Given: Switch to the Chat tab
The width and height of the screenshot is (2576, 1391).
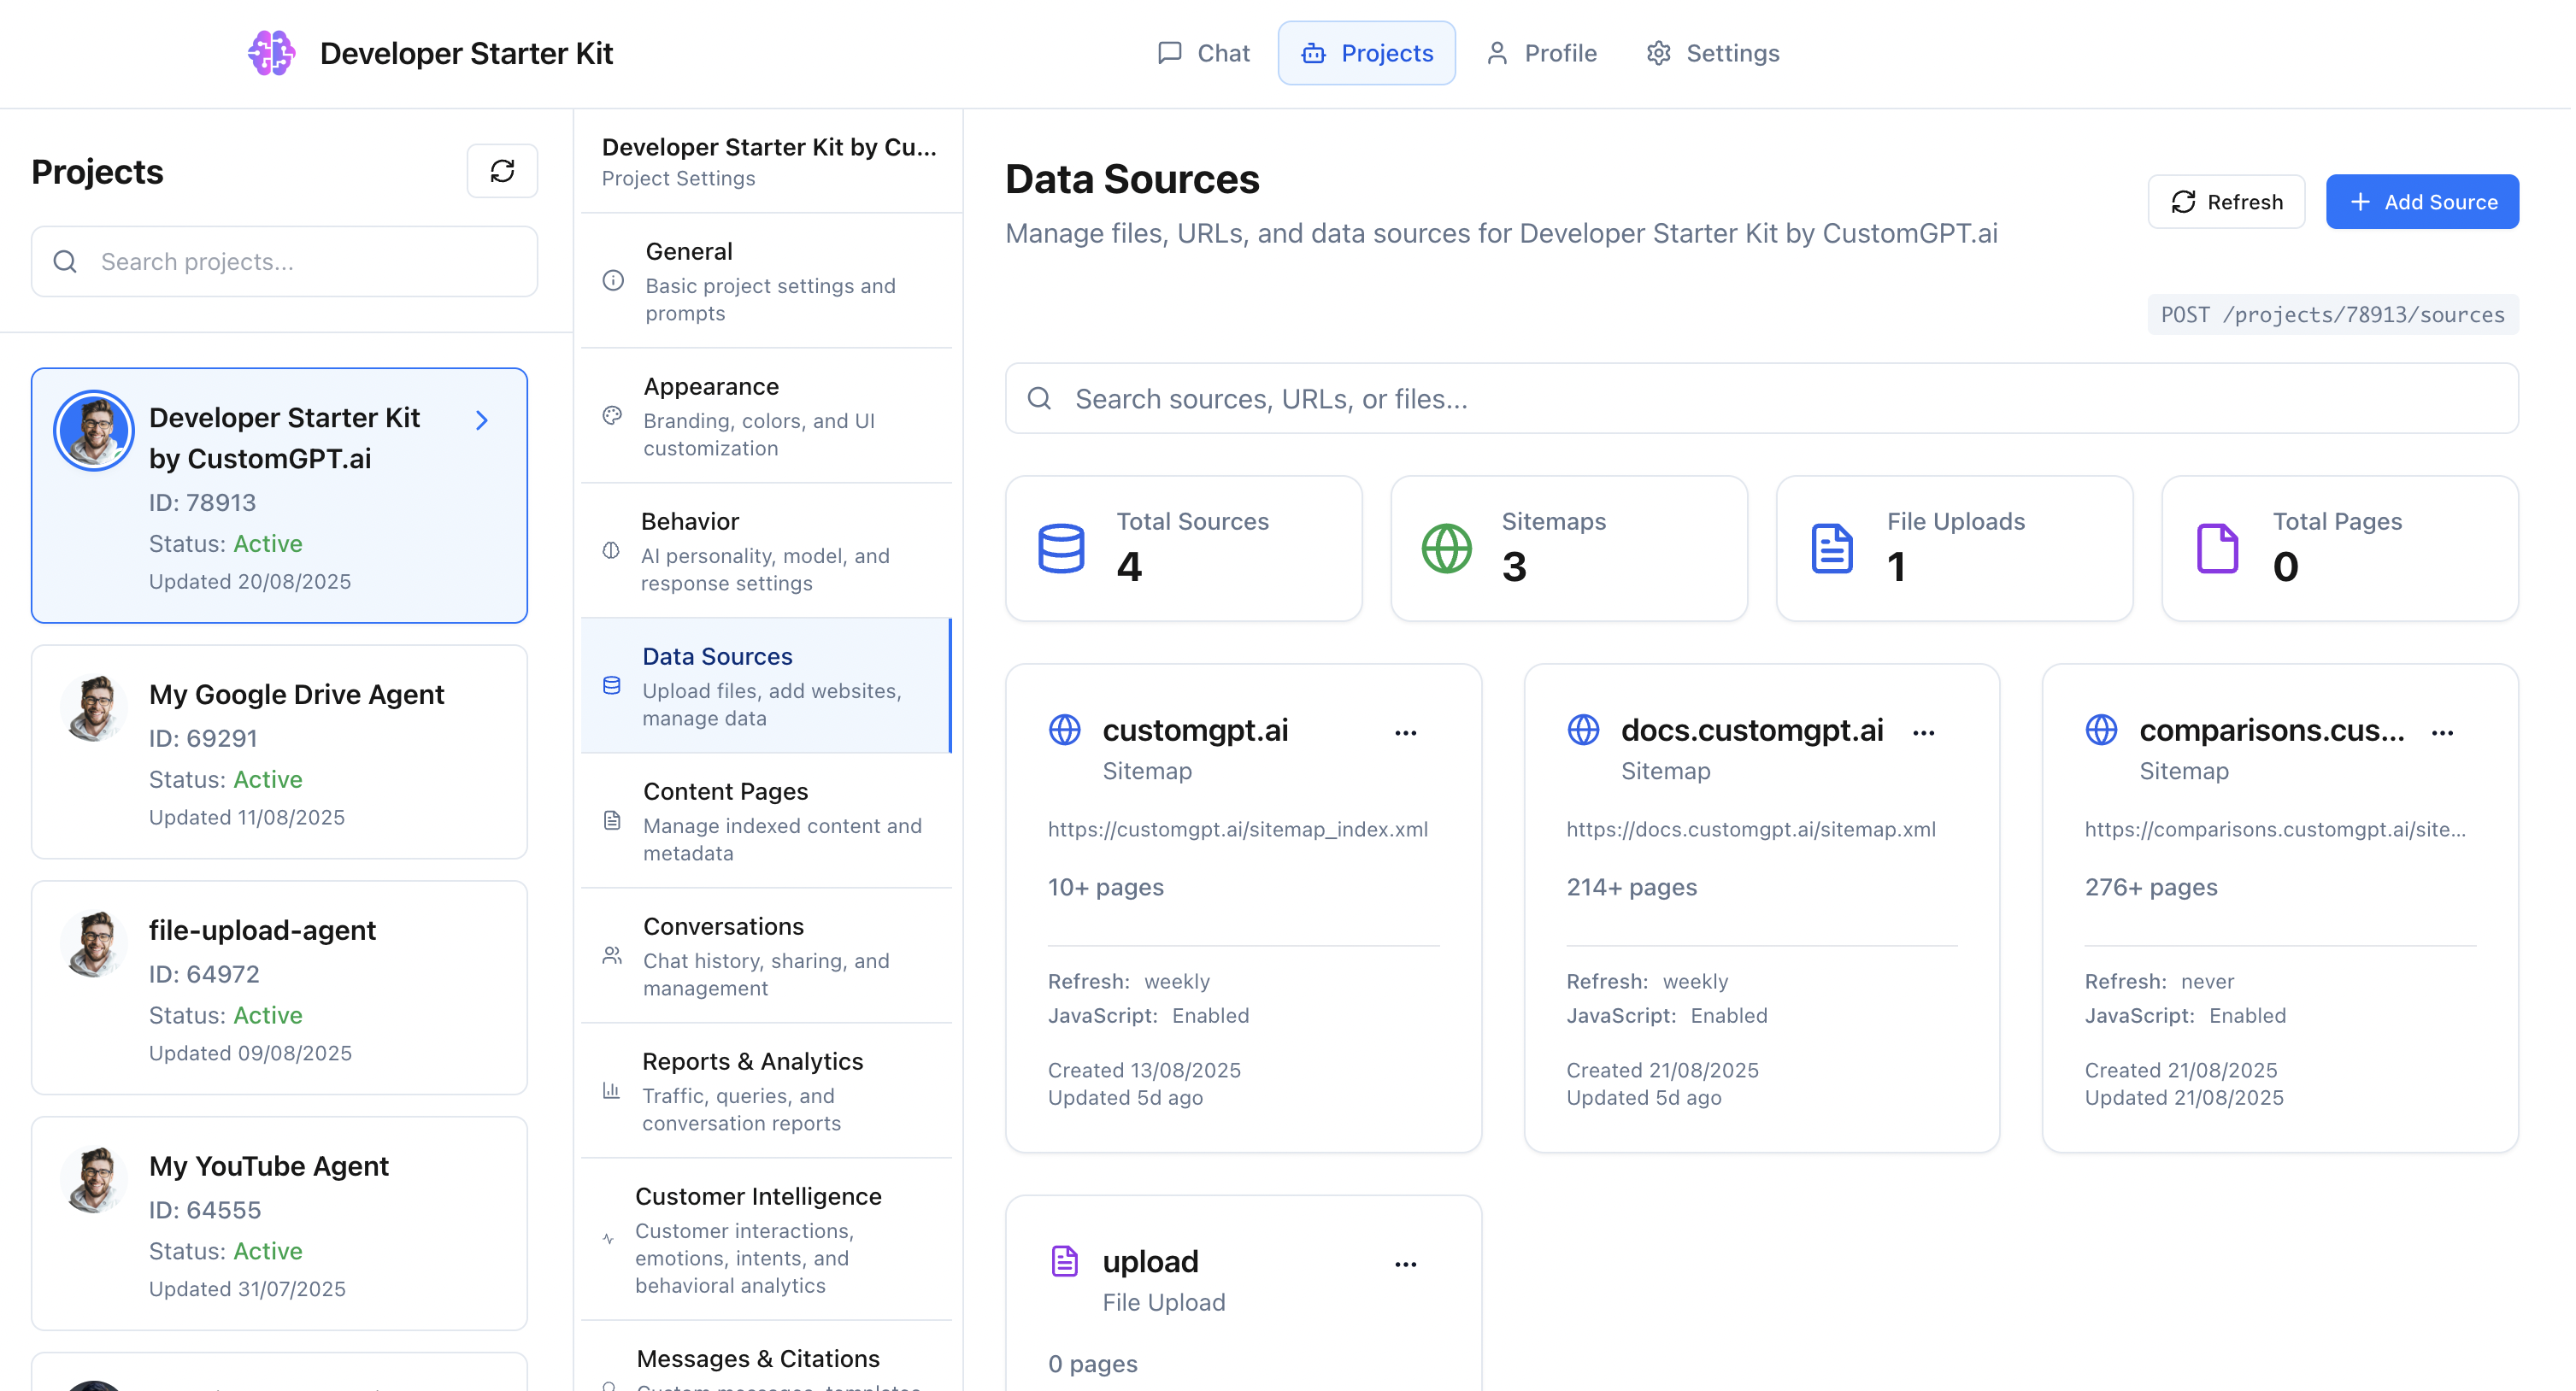Looking at the screenshot, I should [x=1203, y=53].
